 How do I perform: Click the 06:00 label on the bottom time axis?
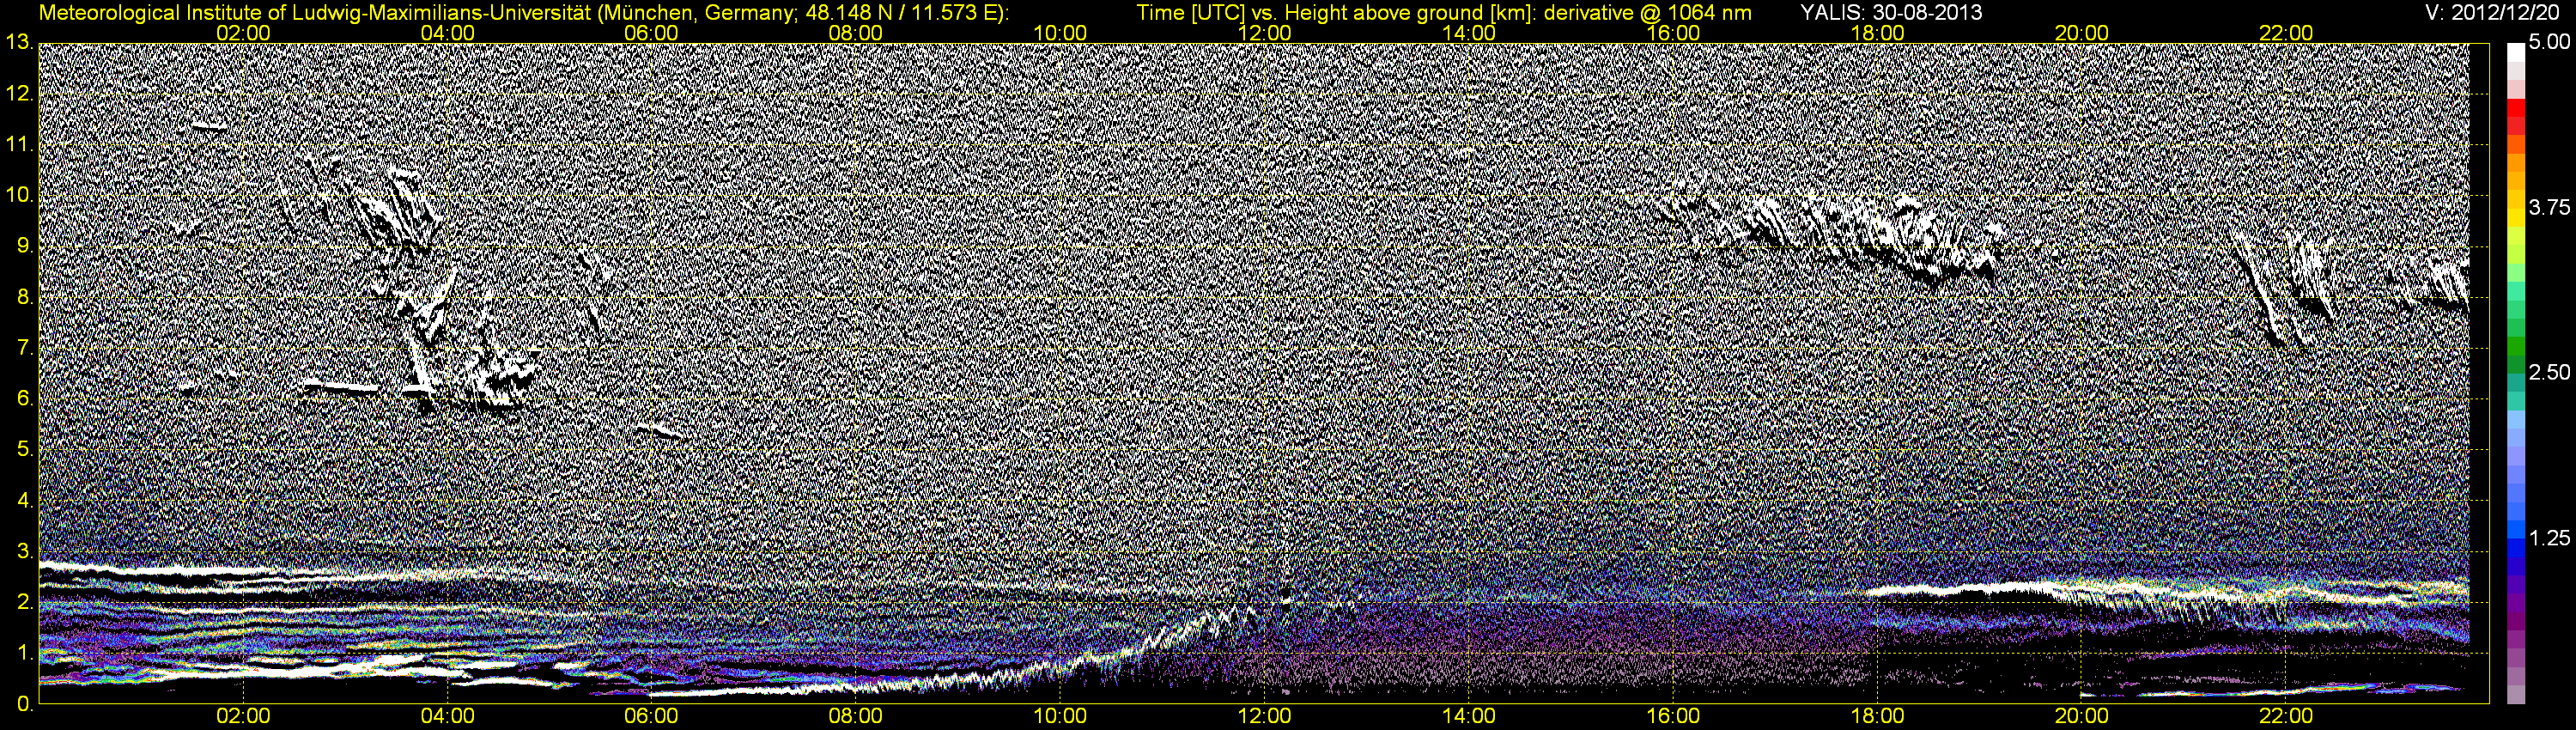click(651, 717)
